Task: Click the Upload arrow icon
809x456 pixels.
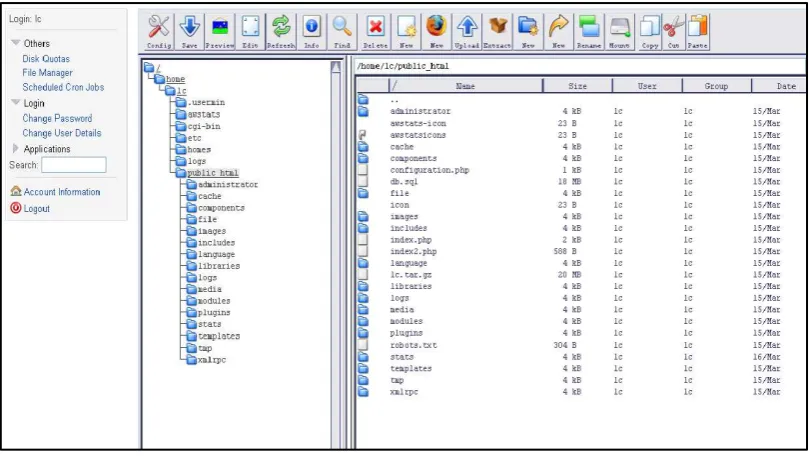Action: [467, 31]
